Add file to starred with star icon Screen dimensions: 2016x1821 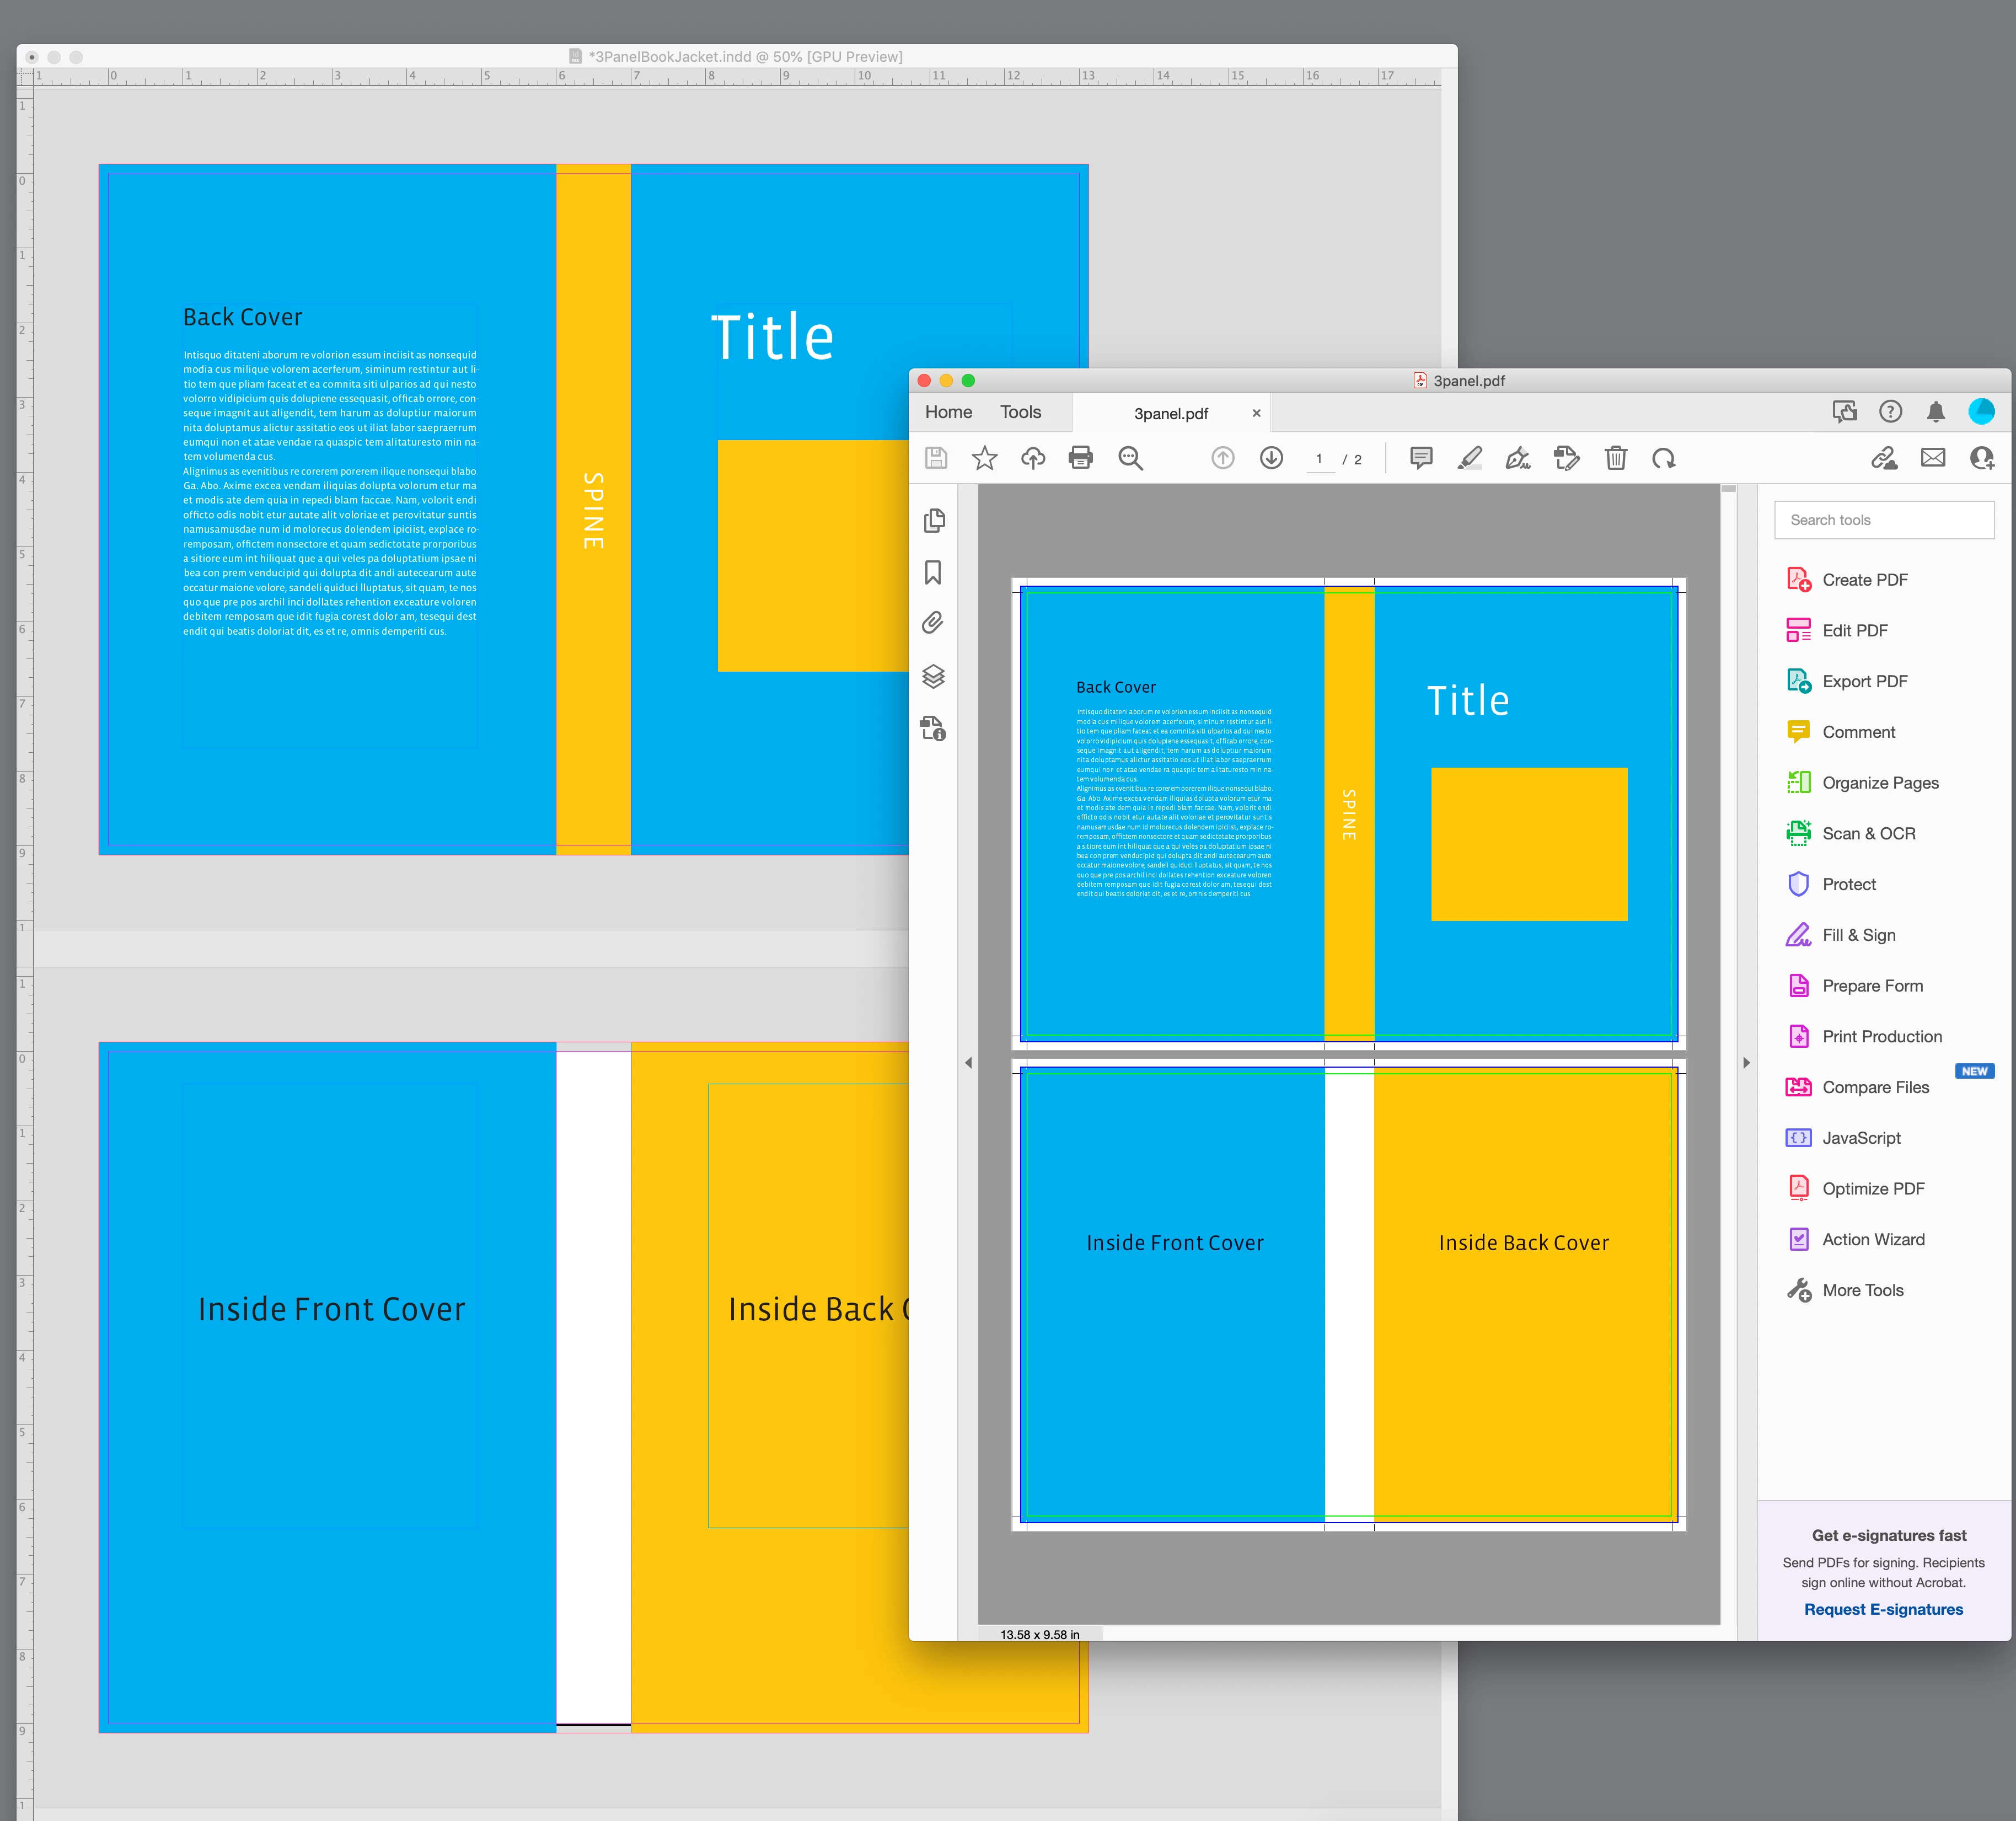[984, 458]
